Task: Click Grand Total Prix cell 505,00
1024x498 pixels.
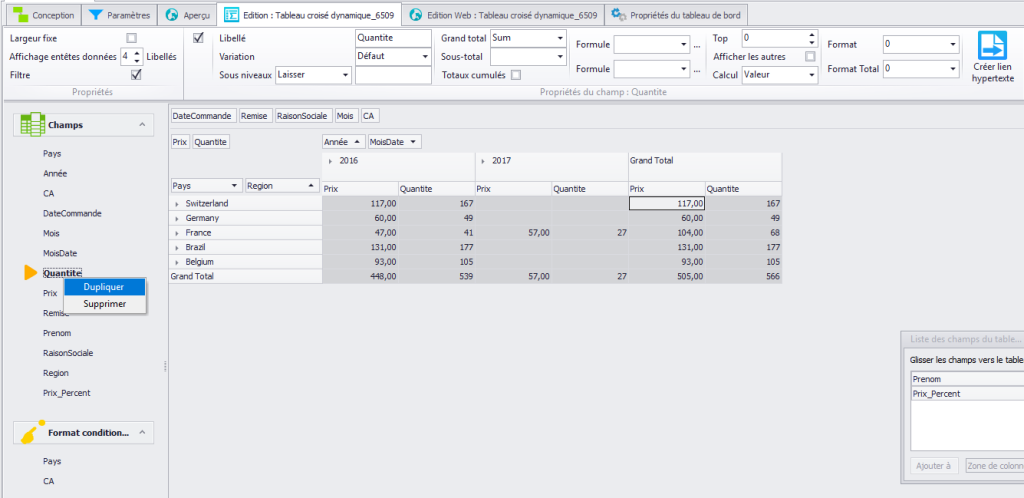Action: point(667,276)
